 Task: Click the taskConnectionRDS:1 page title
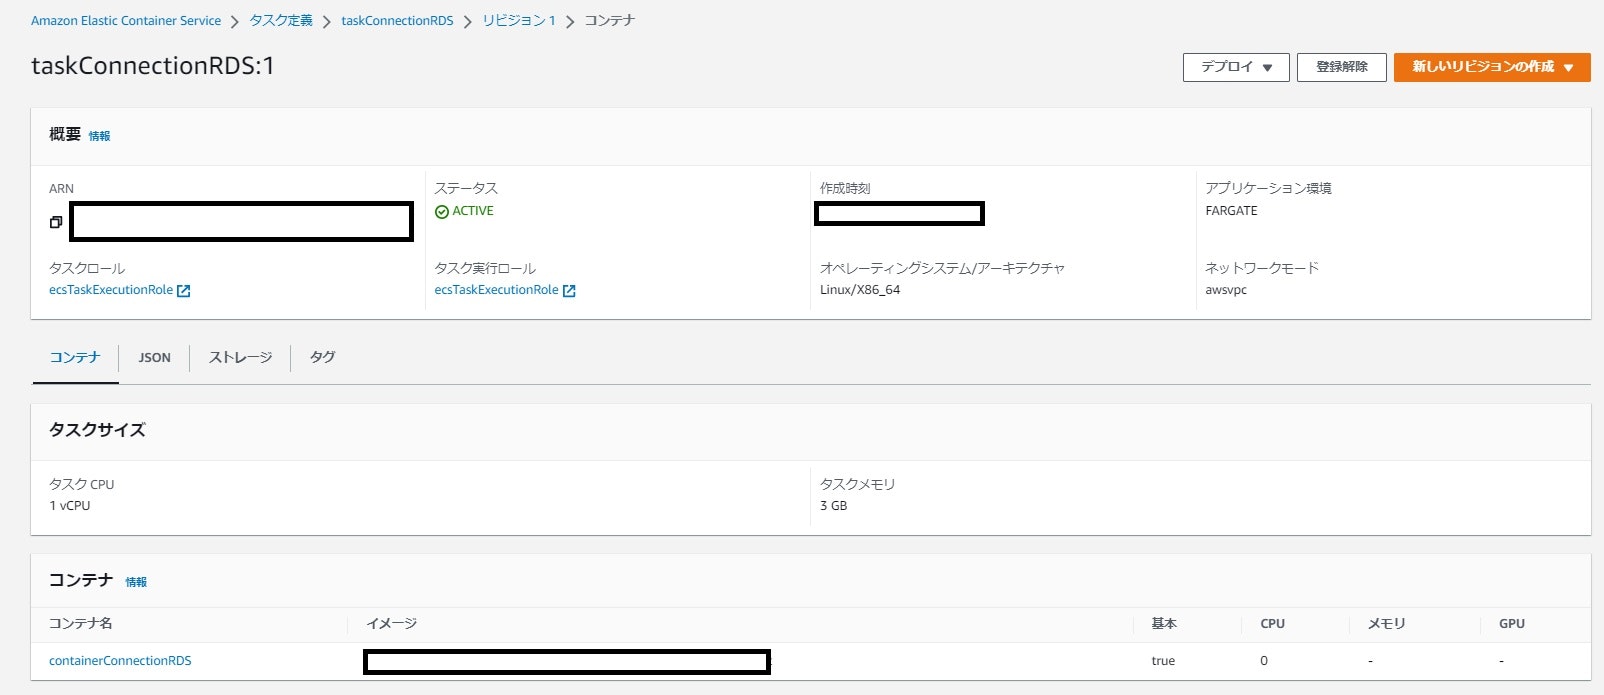point(153,66)
